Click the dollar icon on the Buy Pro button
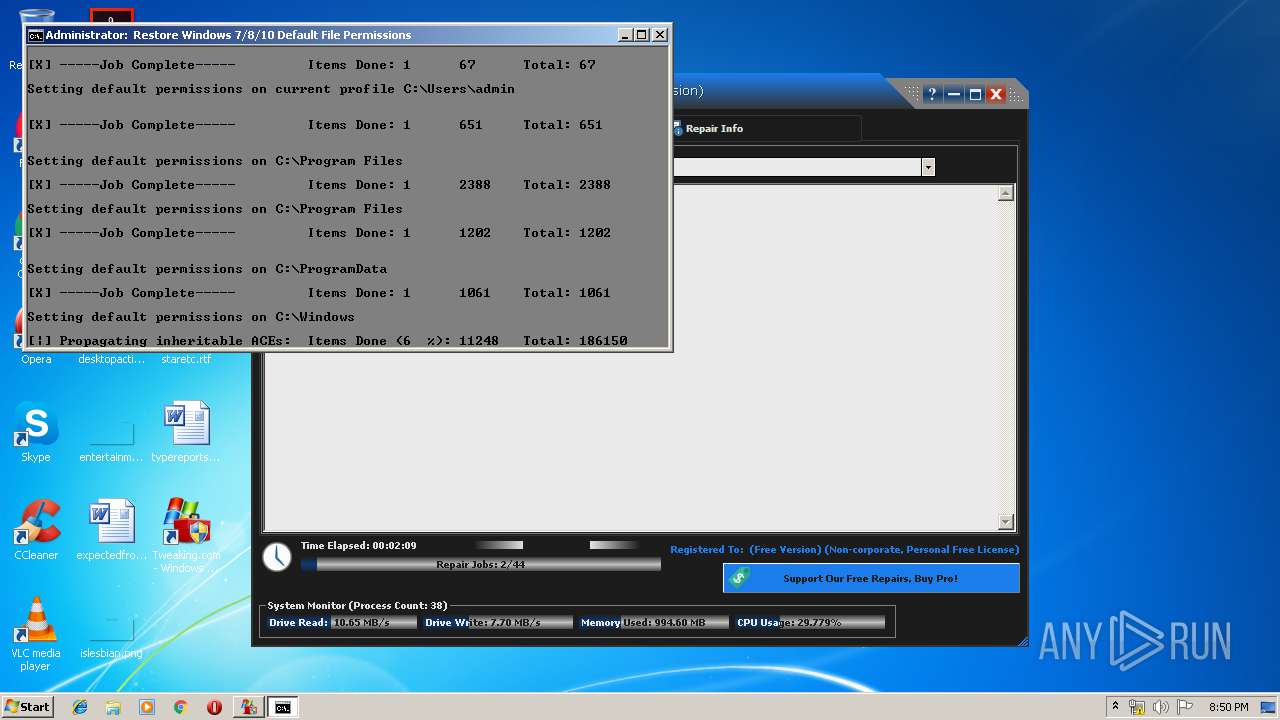 (739, 578)
